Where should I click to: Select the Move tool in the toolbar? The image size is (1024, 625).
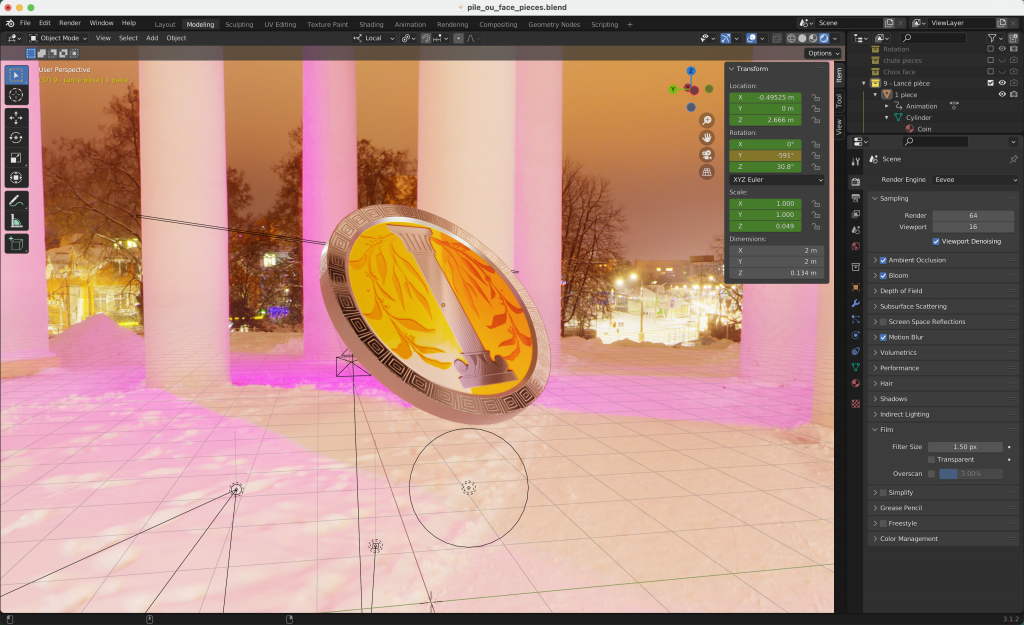16,117
